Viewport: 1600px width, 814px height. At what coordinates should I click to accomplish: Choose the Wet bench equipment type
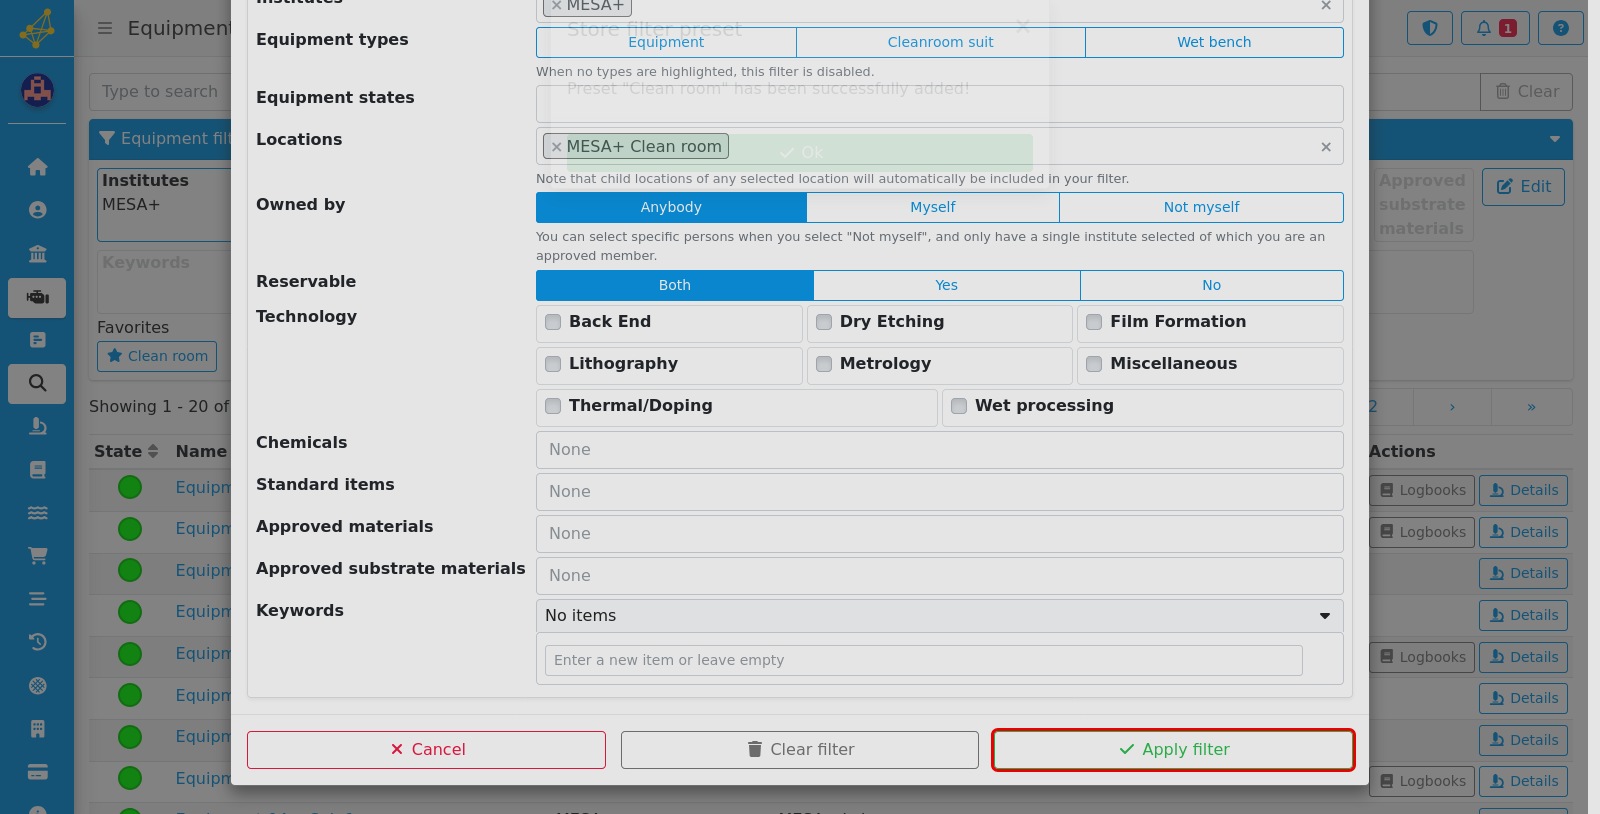(1214, 42)
